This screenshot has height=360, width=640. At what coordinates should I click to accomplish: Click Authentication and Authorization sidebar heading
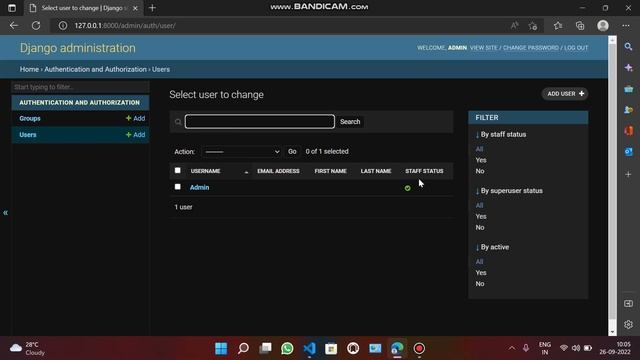80,102
